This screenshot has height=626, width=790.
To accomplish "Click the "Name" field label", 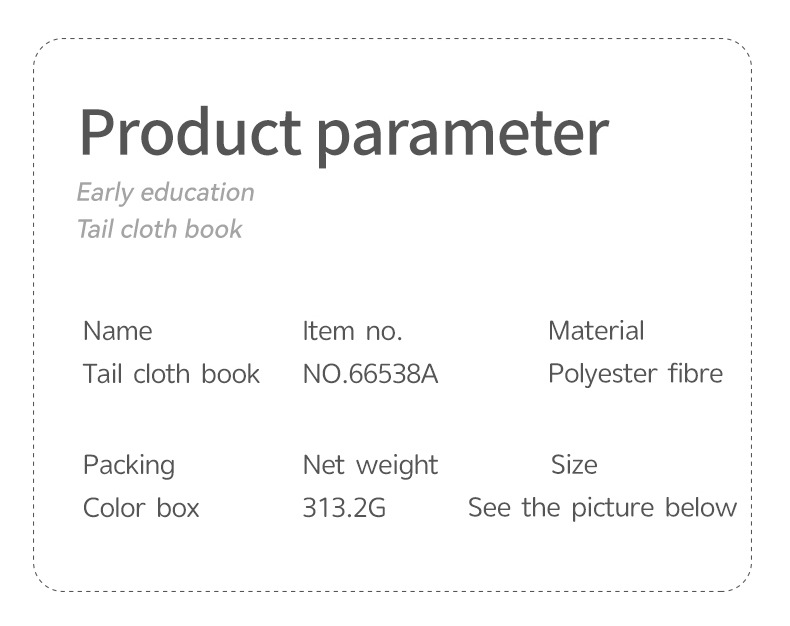I will [x=118, y=331].
